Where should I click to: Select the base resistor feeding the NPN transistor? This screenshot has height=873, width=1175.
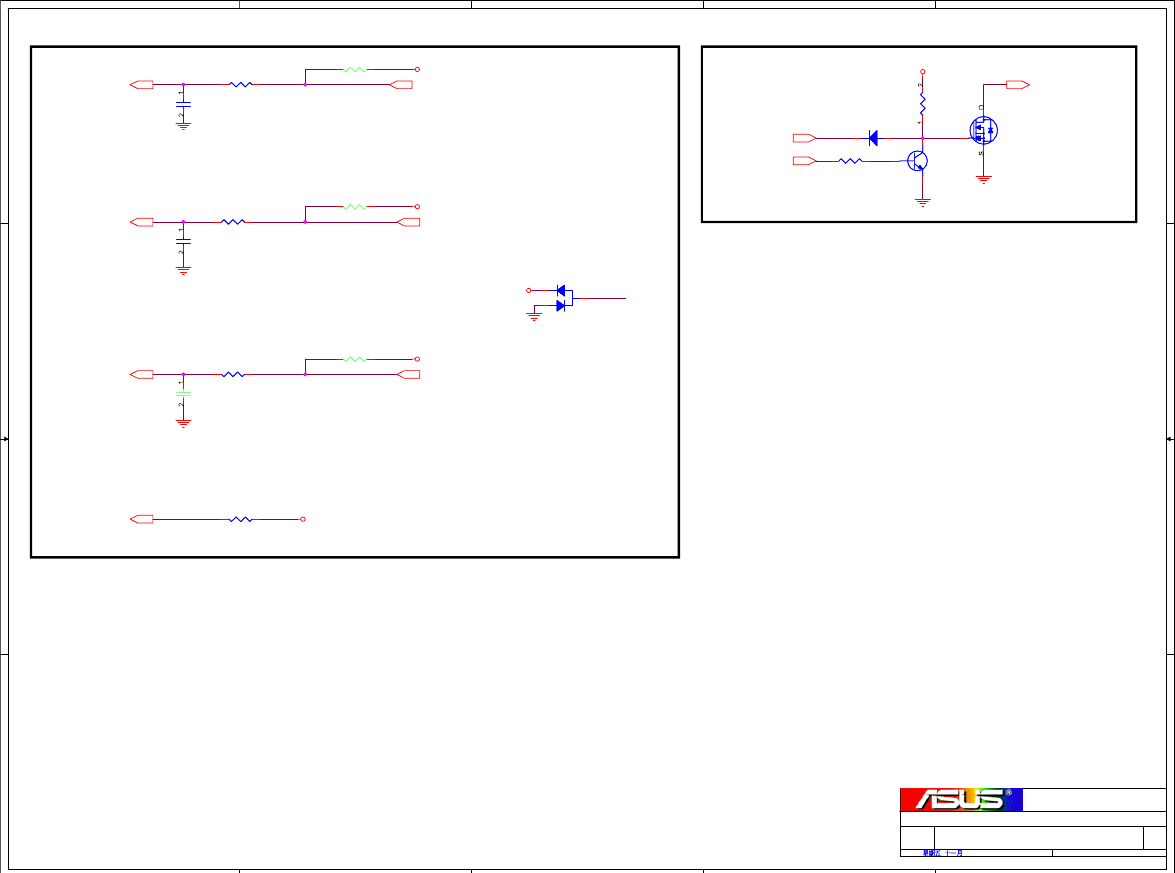850,160
